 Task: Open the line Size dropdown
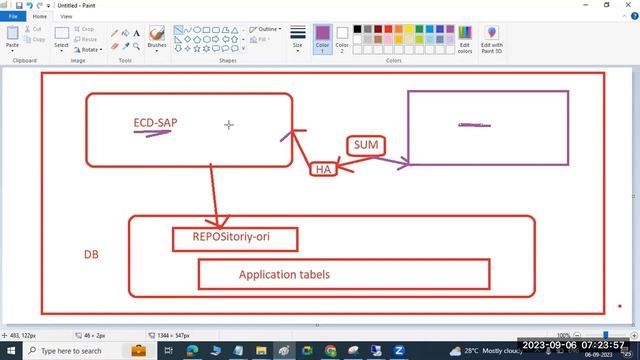click(x=298, y=40)
